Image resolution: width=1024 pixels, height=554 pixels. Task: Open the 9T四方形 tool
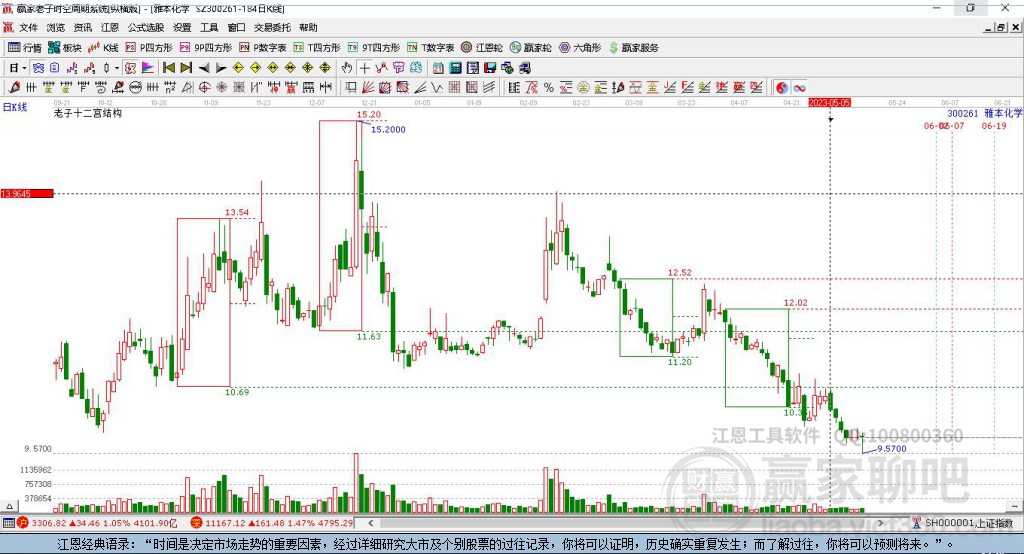[374, 48]
